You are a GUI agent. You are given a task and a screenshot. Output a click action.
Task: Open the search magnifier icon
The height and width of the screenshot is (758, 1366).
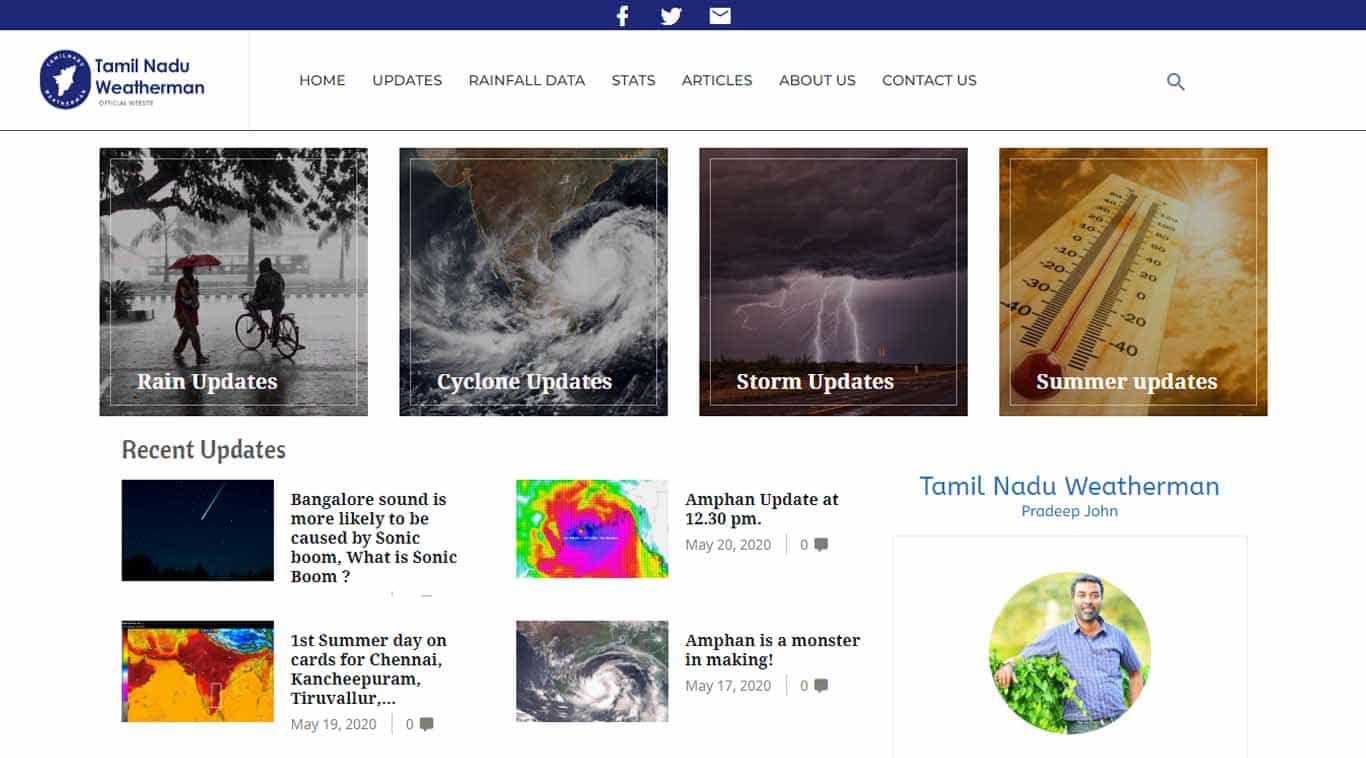pos(1176,82)
